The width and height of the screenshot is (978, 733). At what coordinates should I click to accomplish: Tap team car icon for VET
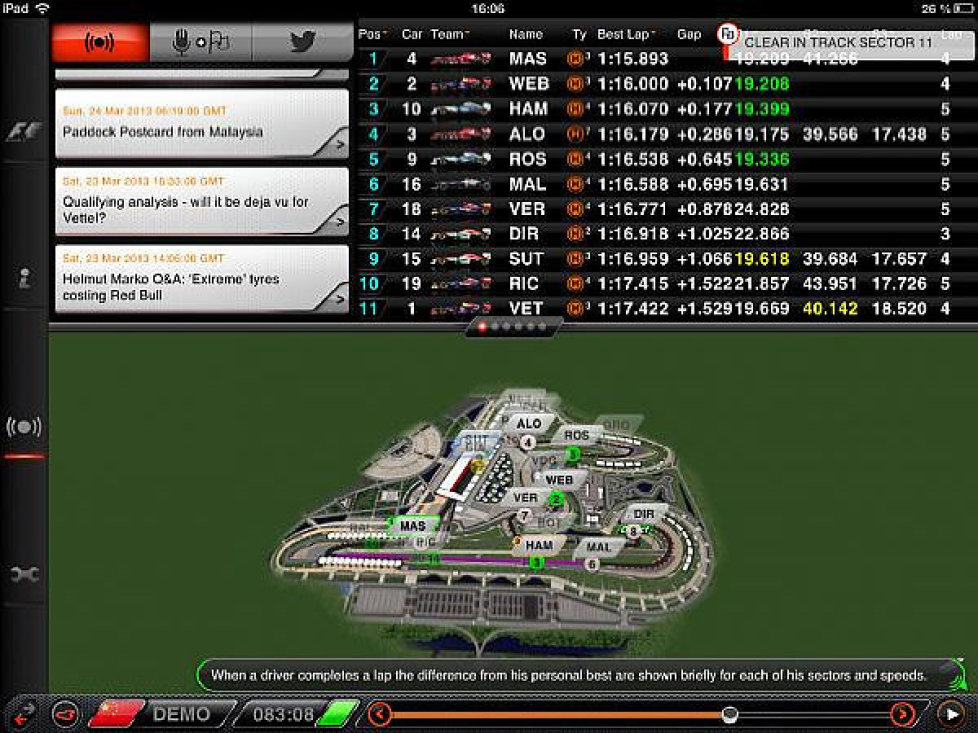pyautogui.click(x=460, y=308)
